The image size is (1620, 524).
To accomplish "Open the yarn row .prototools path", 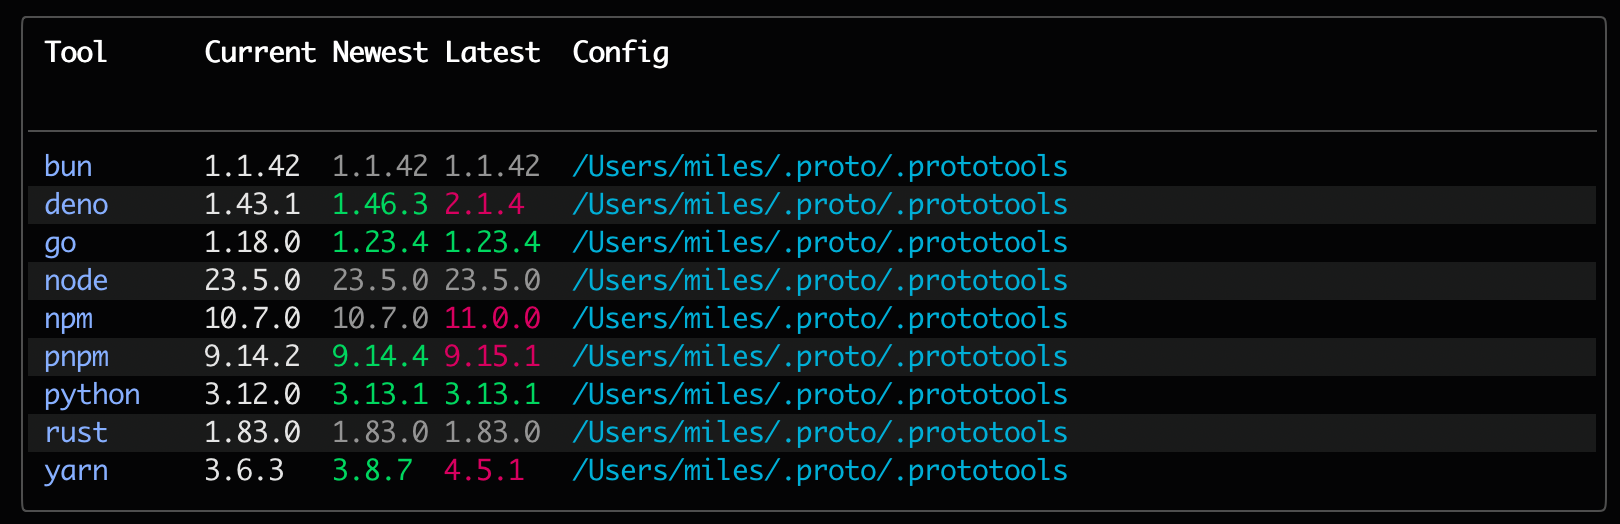I will [819, 470].
